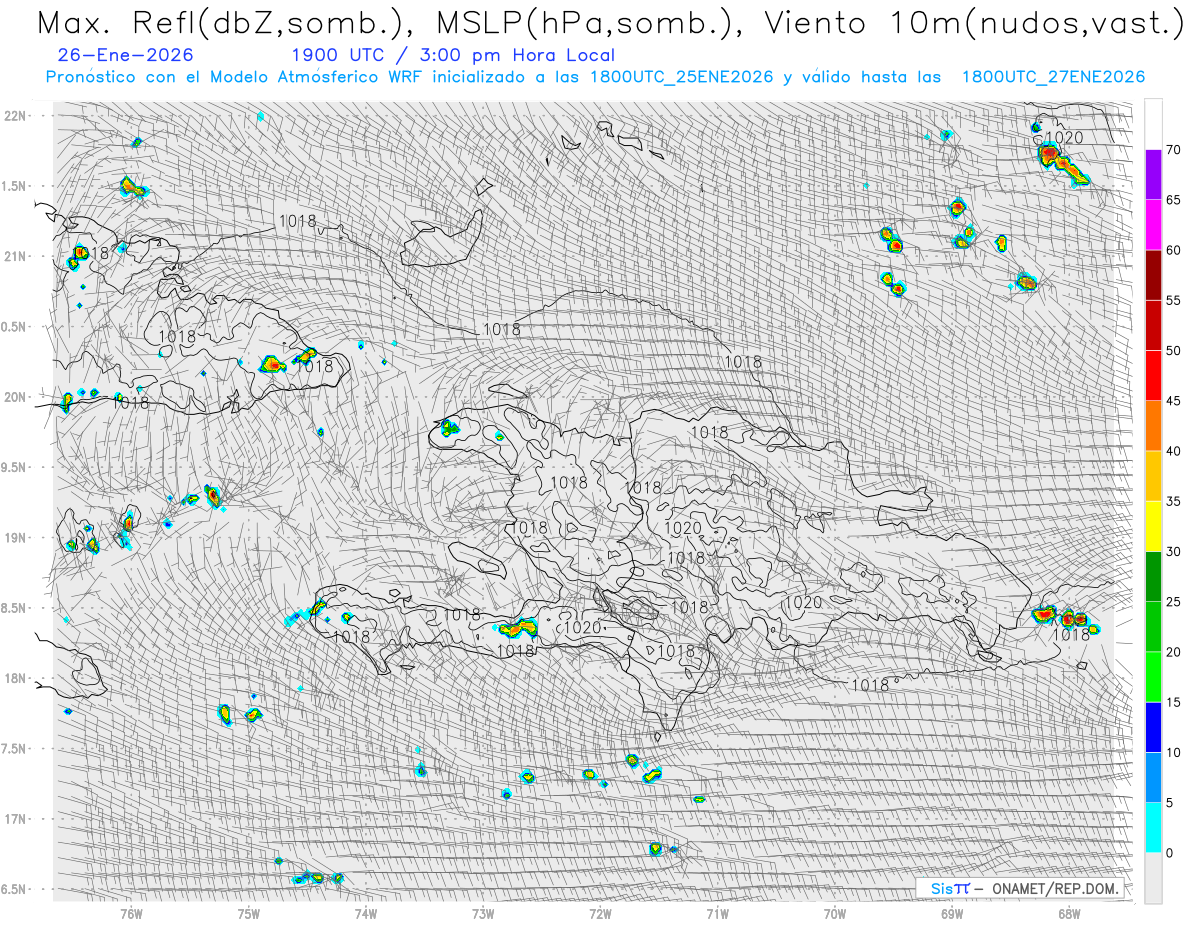Select the colorbar value '45'
Screen dimensions: 1200x927
(x=1174, y=401)
